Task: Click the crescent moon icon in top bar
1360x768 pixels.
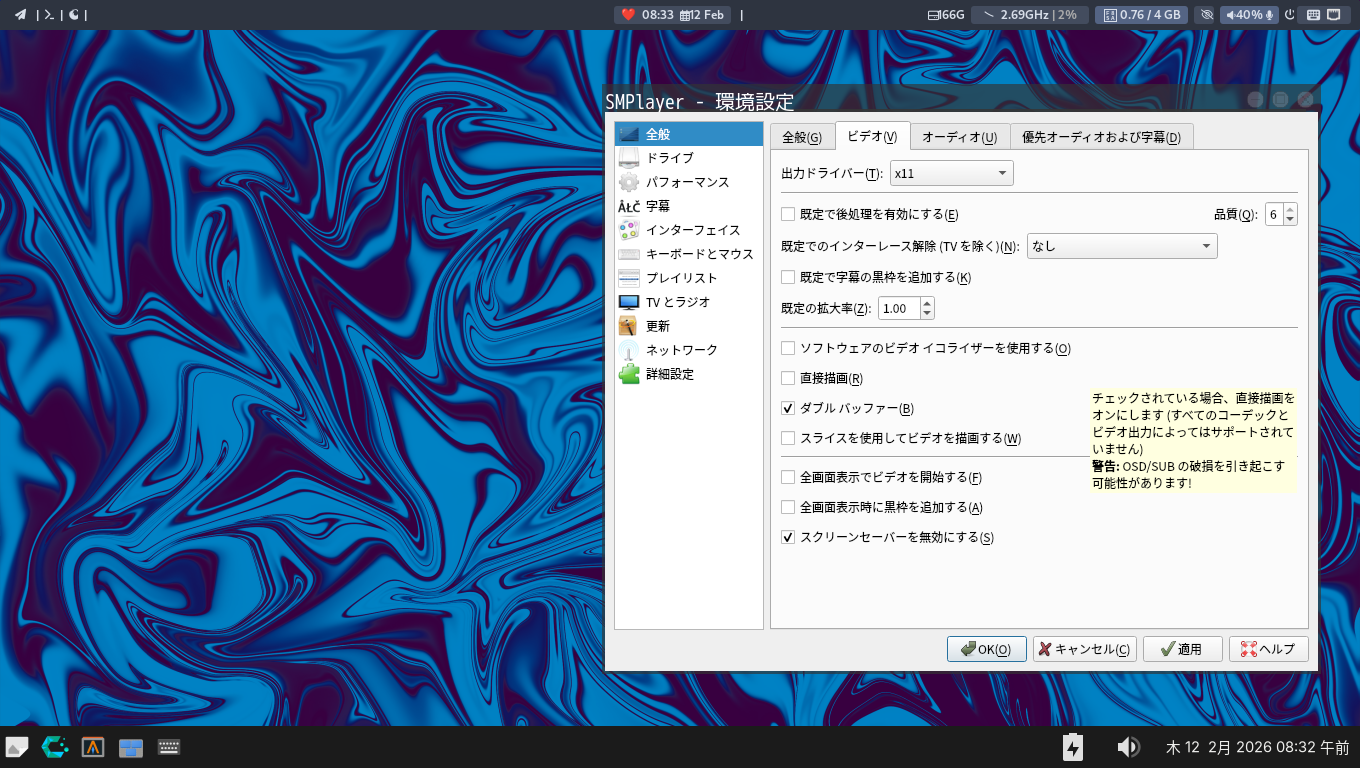Action: pyautogui.click(x=74, y=14)
